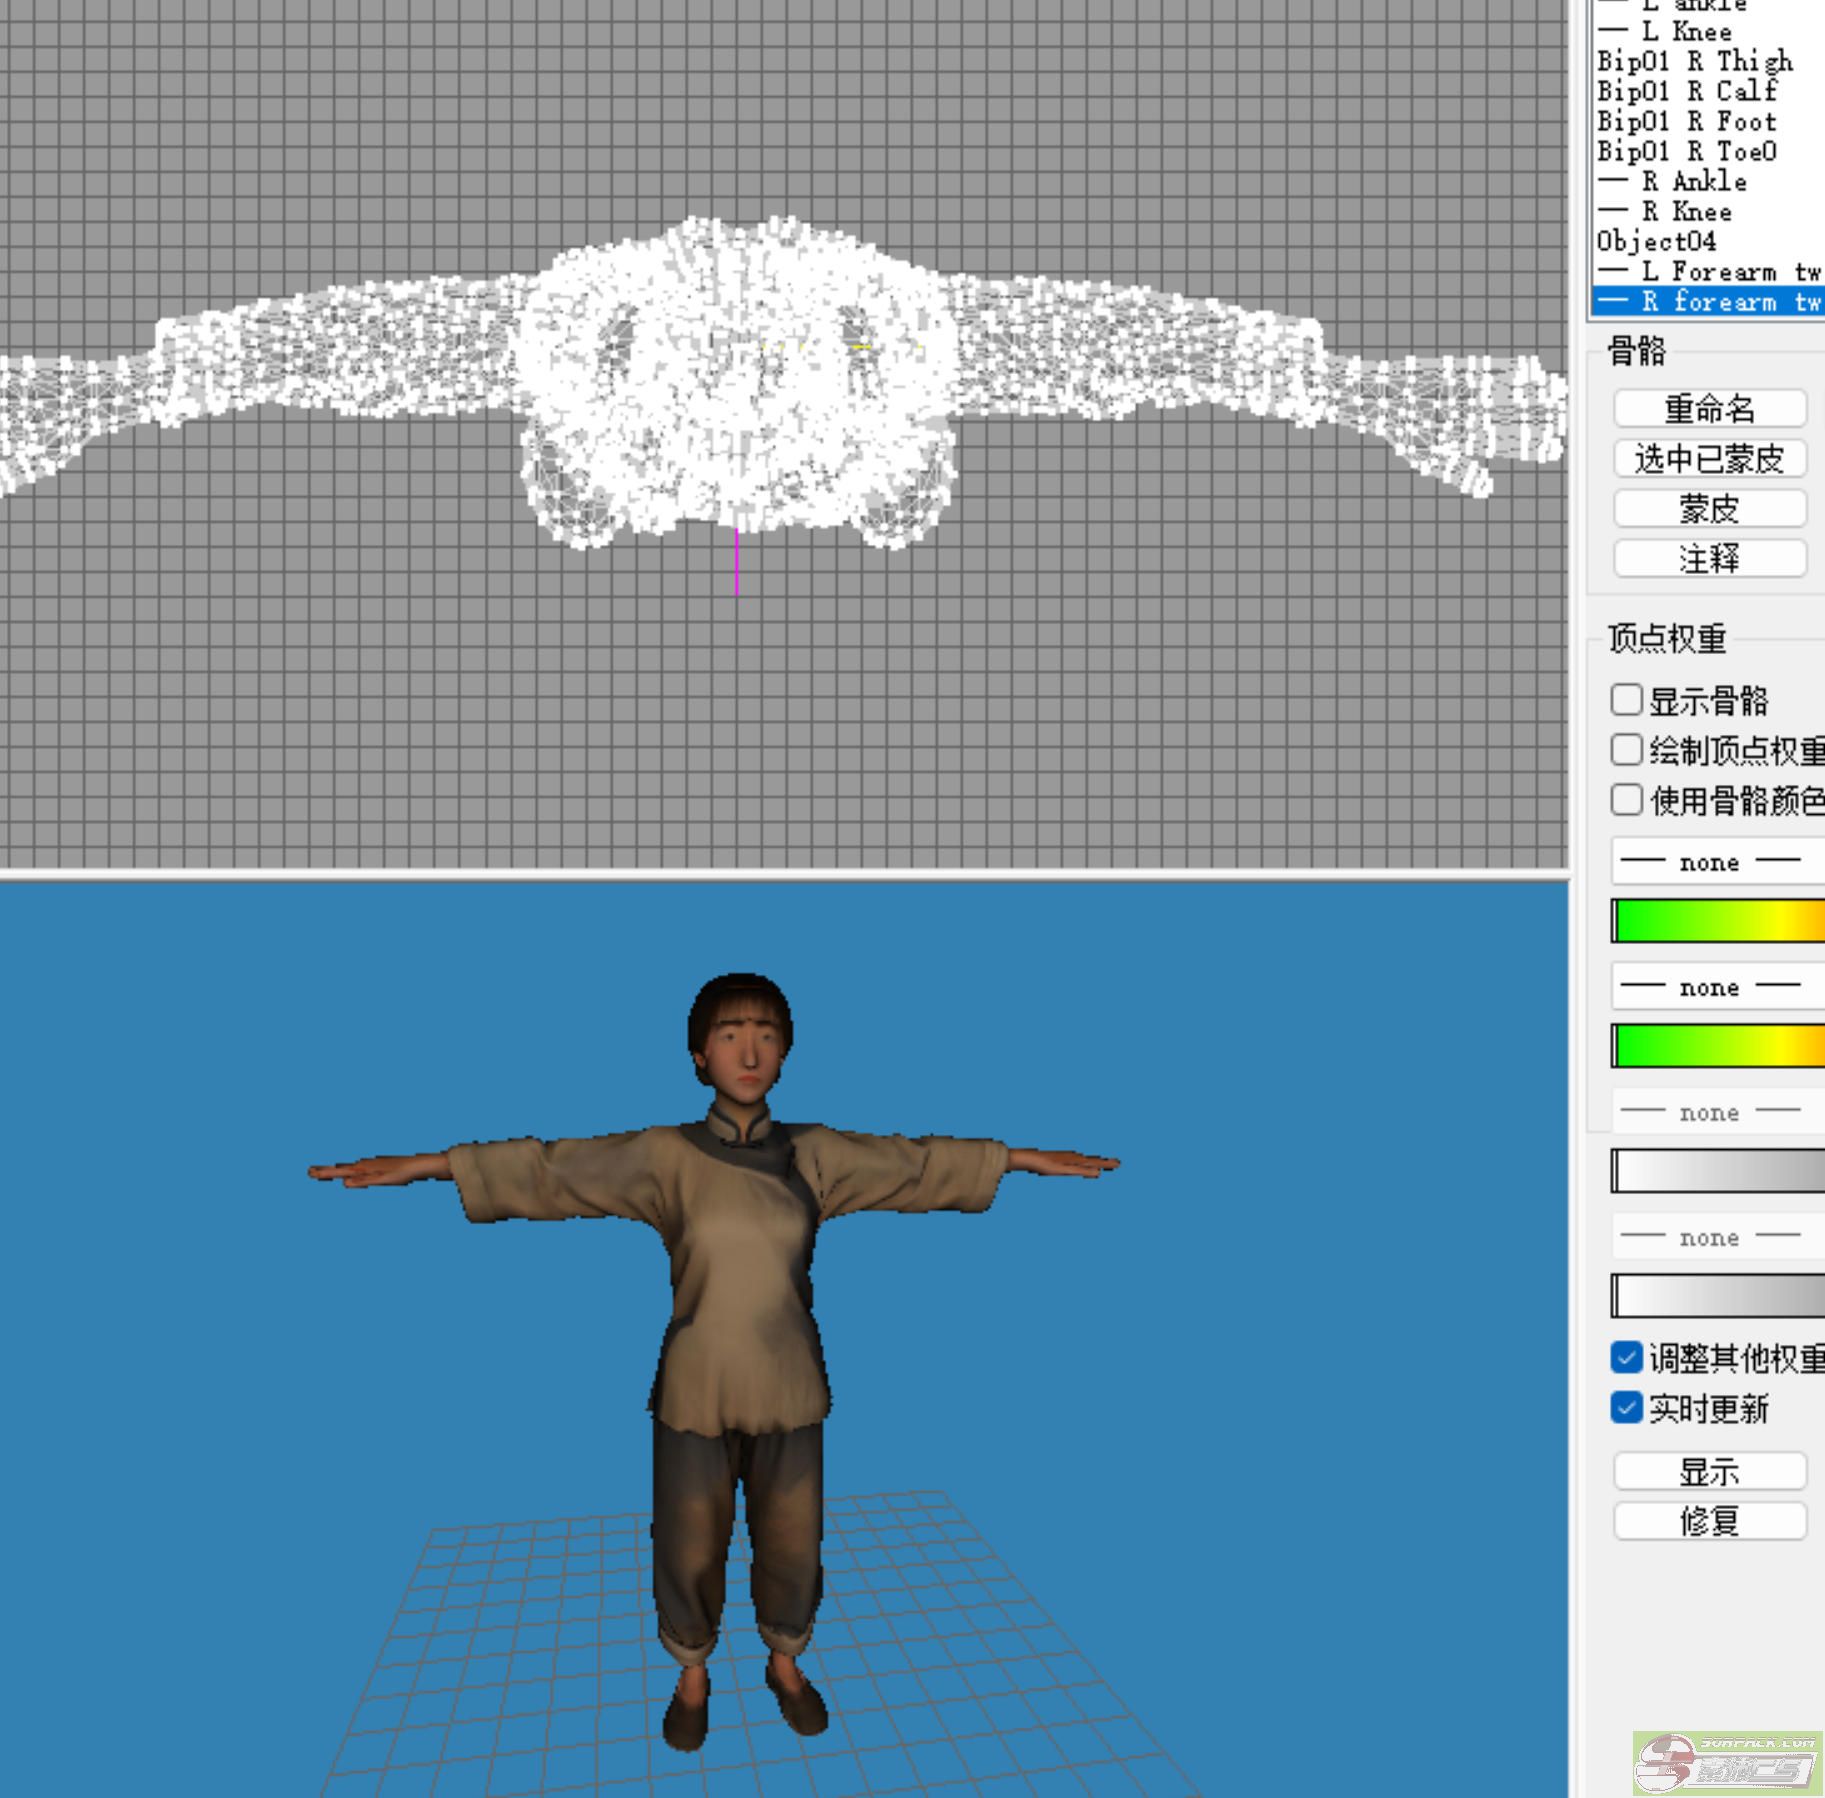
Task: Enable the 显示骨骼 checkbox
Action: [x=1627, y=700]
